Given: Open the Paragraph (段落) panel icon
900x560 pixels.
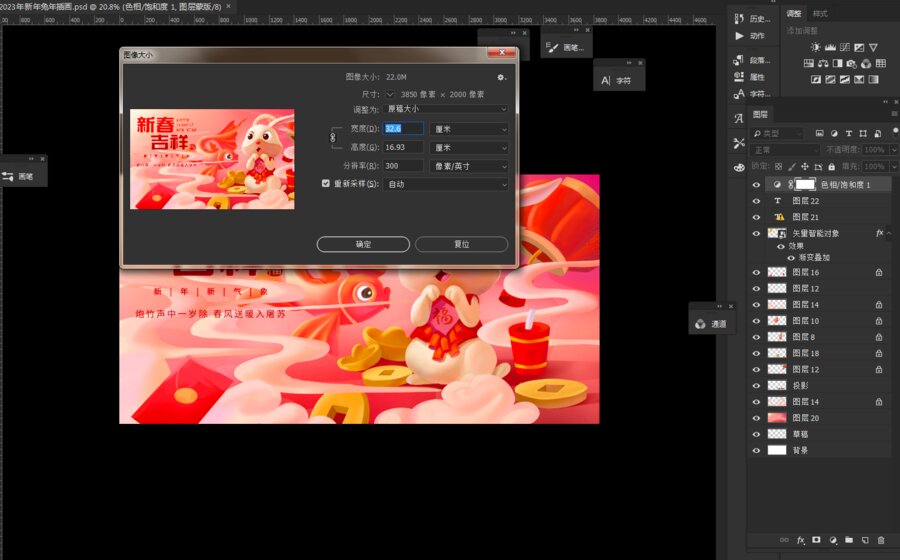Looking at the screenshot, I should [739, 60].
